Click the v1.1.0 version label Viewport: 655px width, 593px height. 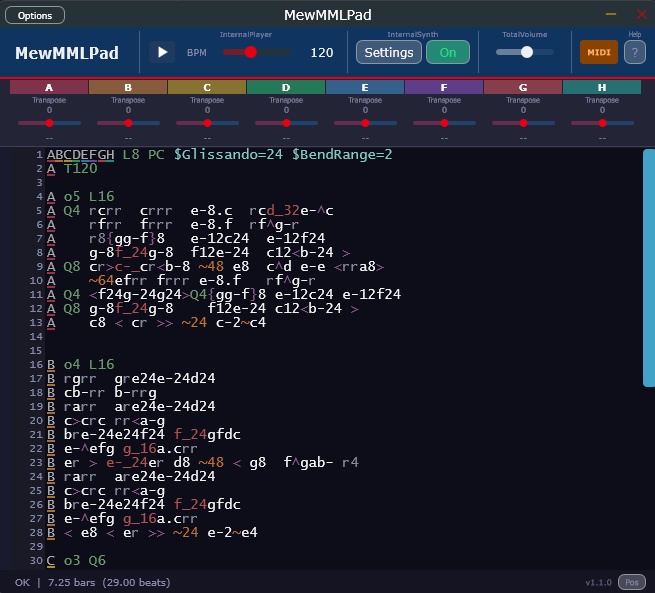(598, 582)
